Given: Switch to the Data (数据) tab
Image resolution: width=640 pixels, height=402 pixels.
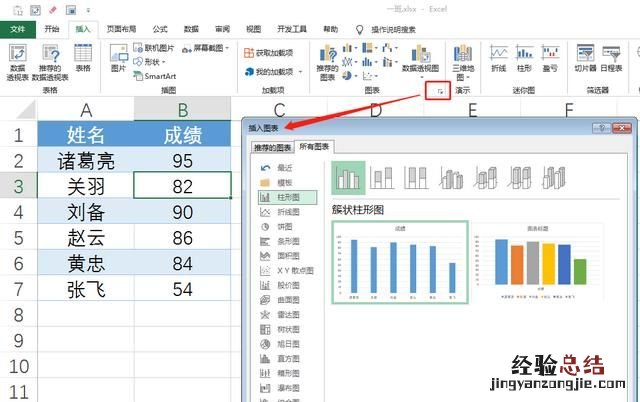Looking at the screenshot, I should point(191,29).
